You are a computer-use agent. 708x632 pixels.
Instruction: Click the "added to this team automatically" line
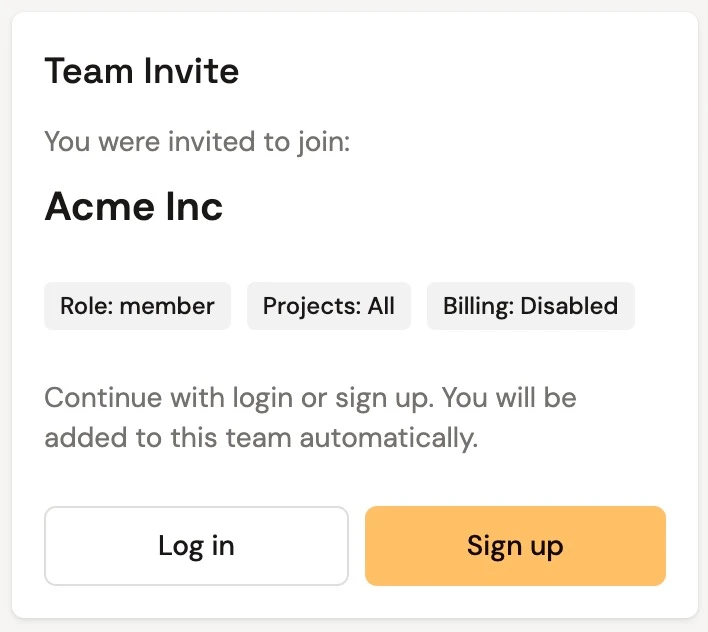261,438
